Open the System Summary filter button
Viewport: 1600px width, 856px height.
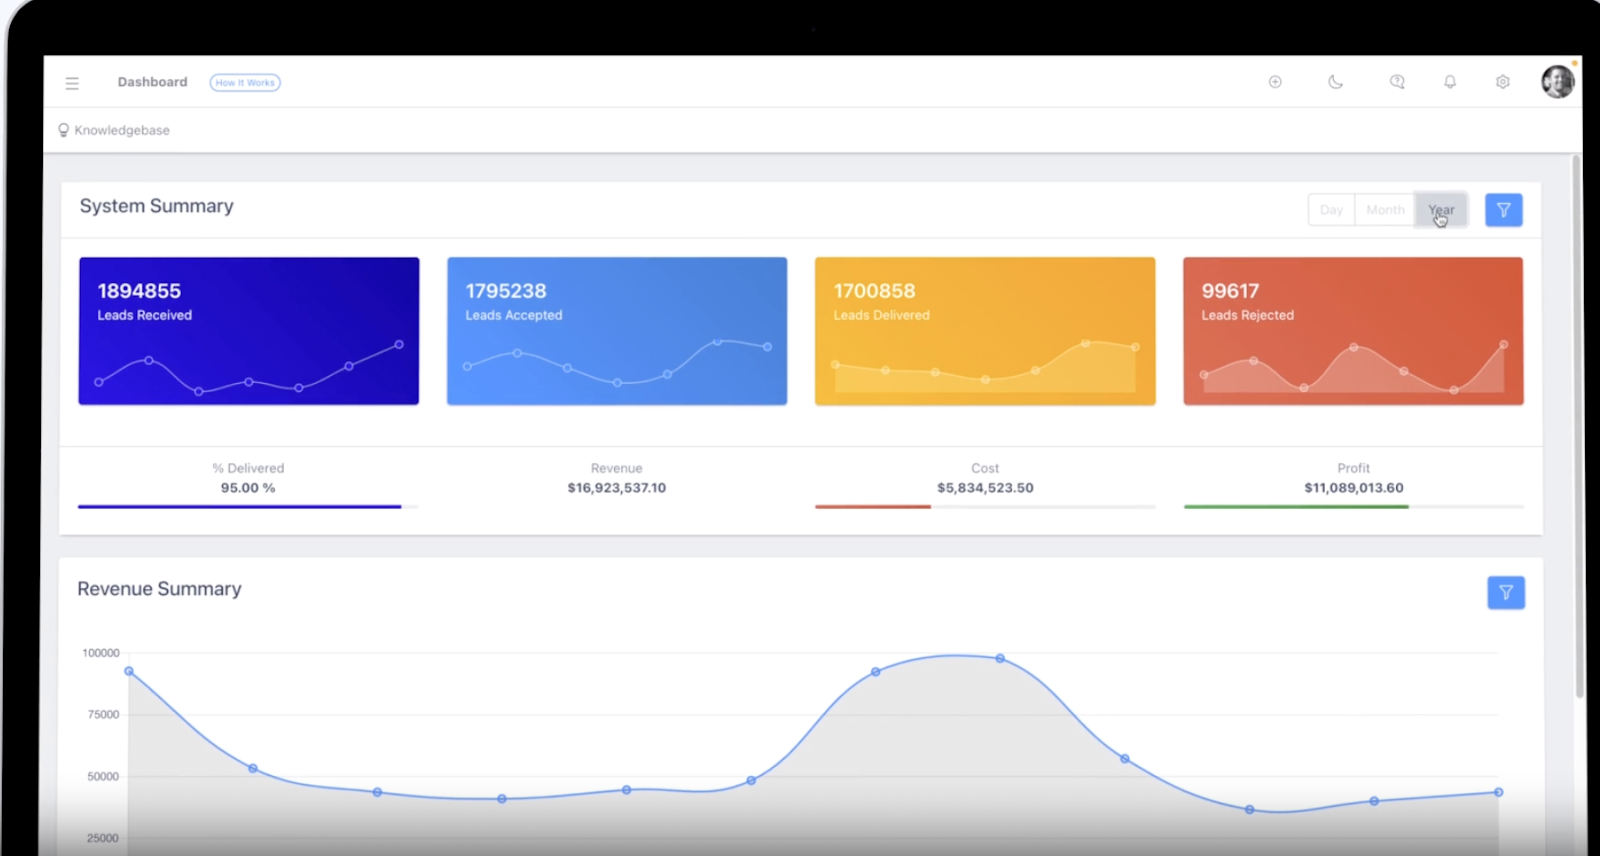click(x=1504, y=210)
